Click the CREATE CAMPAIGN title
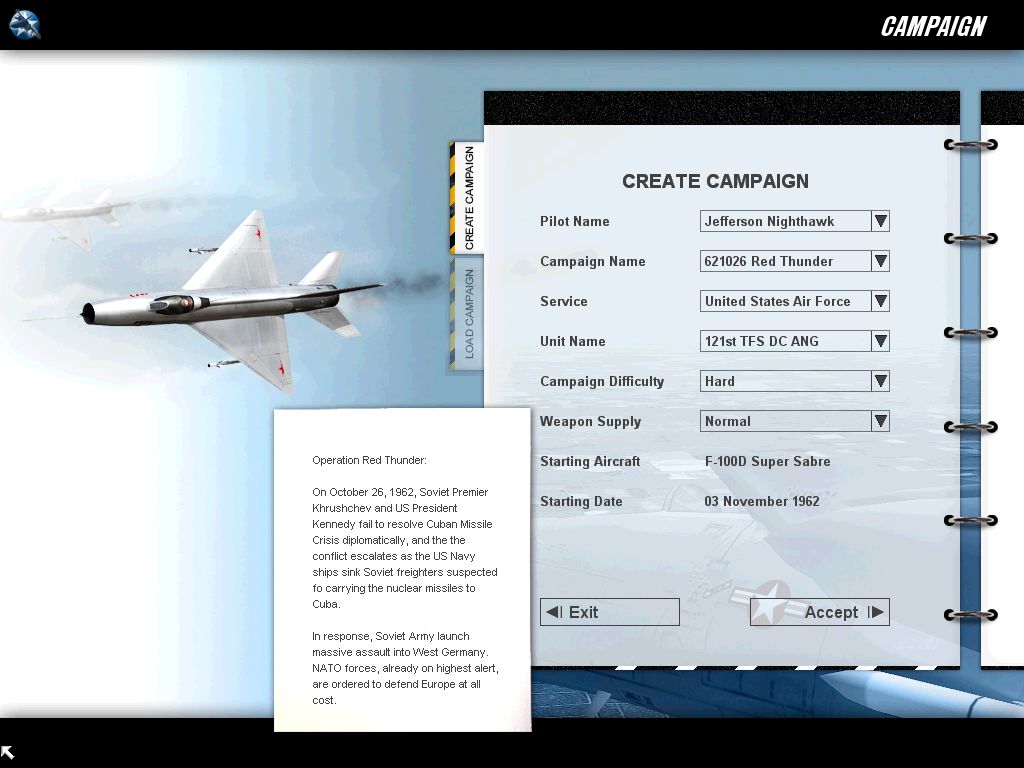 tap(715, 181)
